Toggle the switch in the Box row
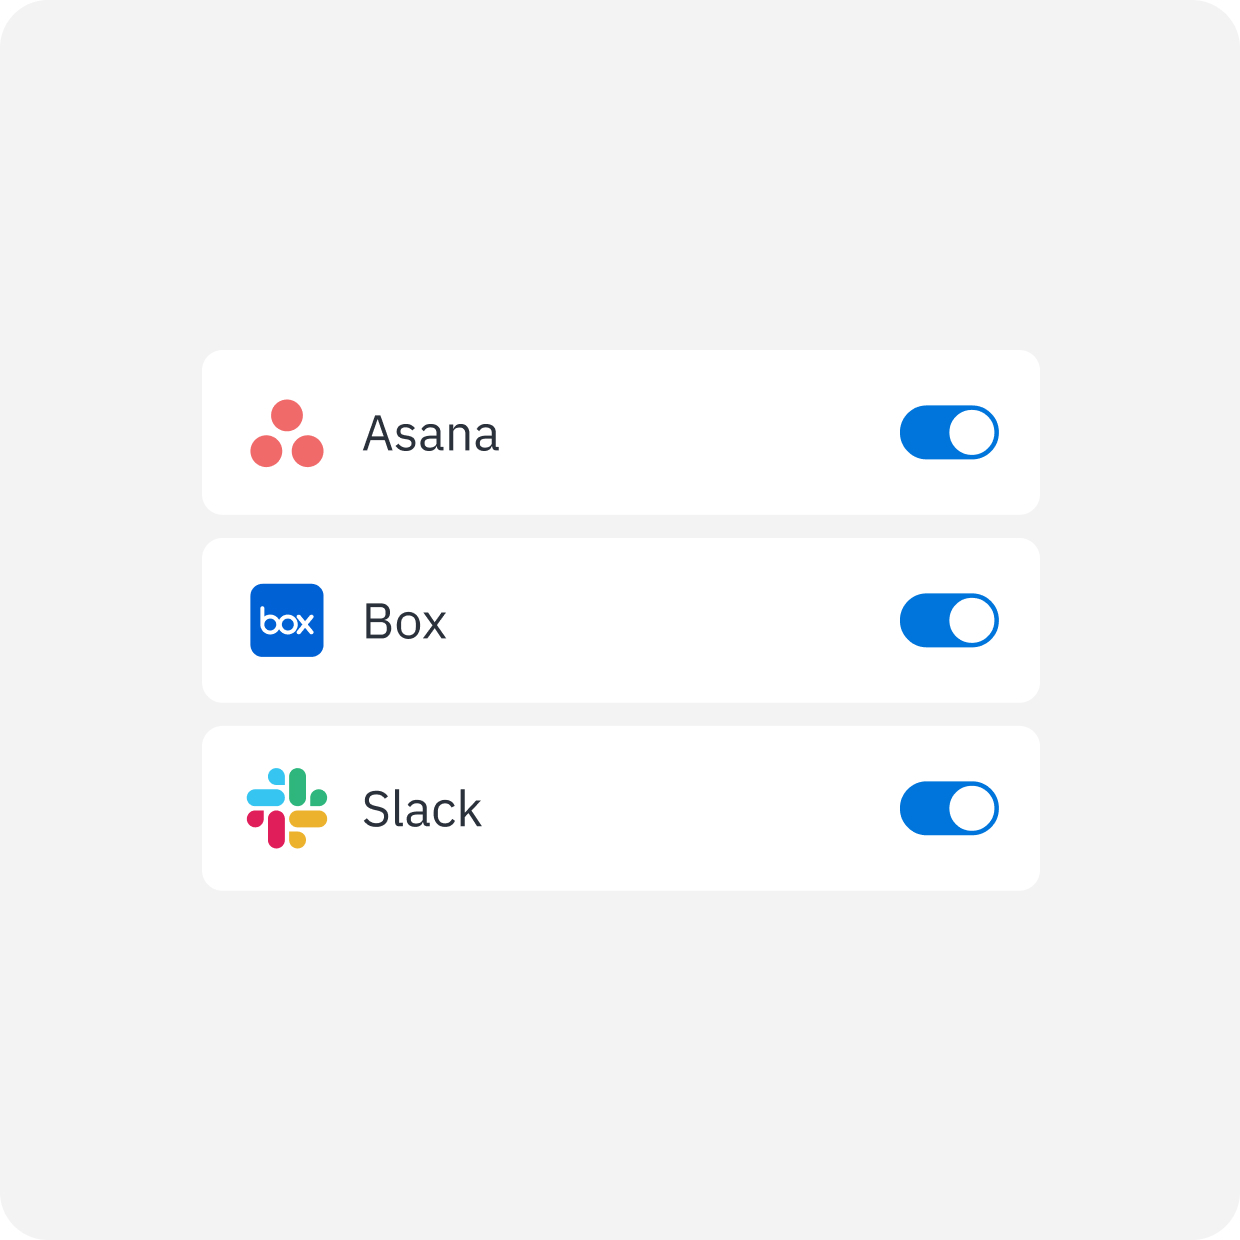1240x1240 pixels. 948,620
